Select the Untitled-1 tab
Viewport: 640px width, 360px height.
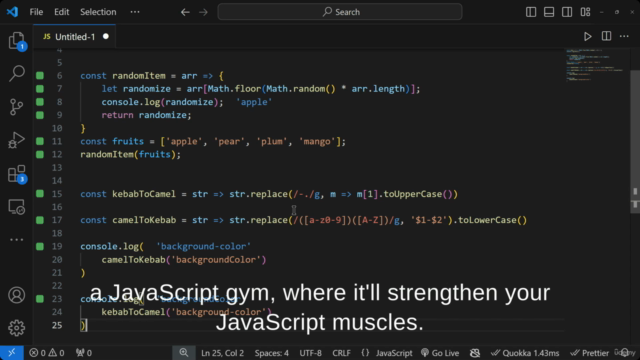75,37
